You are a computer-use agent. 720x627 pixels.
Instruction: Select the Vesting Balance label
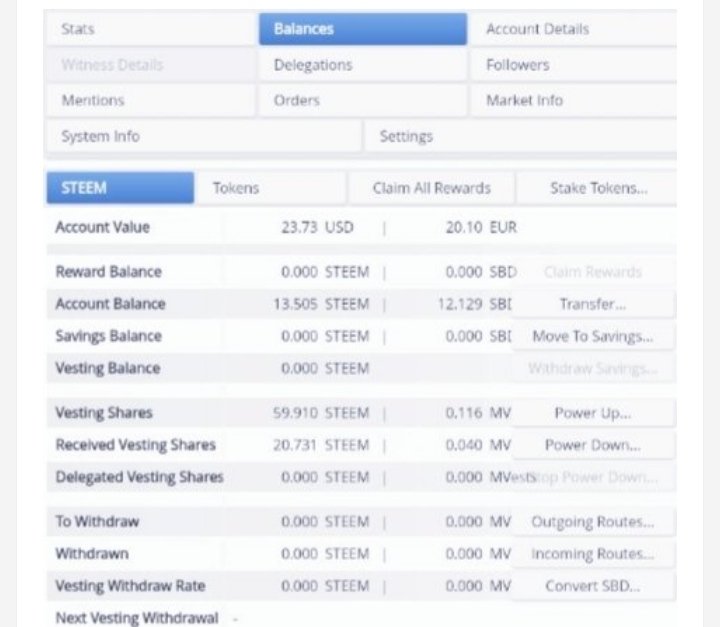coord(108,368)
